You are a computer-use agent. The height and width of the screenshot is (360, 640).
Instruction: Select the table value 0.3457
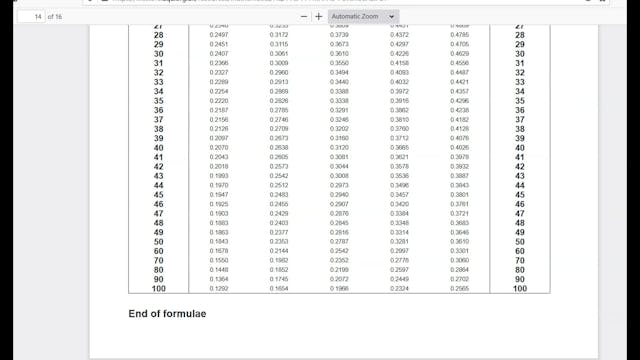pyautogui.click(x=399, y=194)
